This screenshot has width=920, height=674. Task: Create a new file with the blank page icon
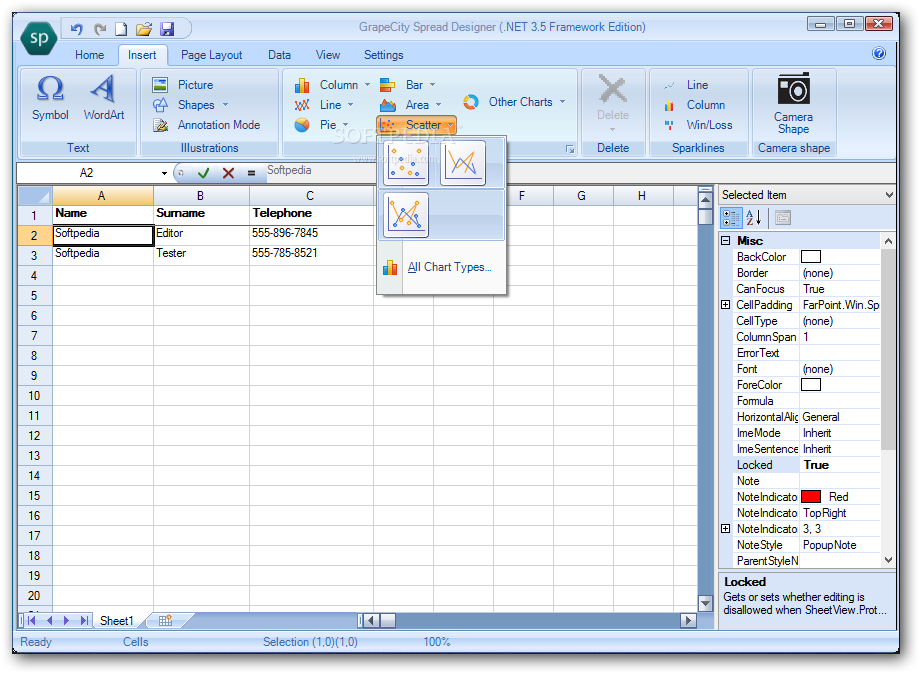[121, 29]
